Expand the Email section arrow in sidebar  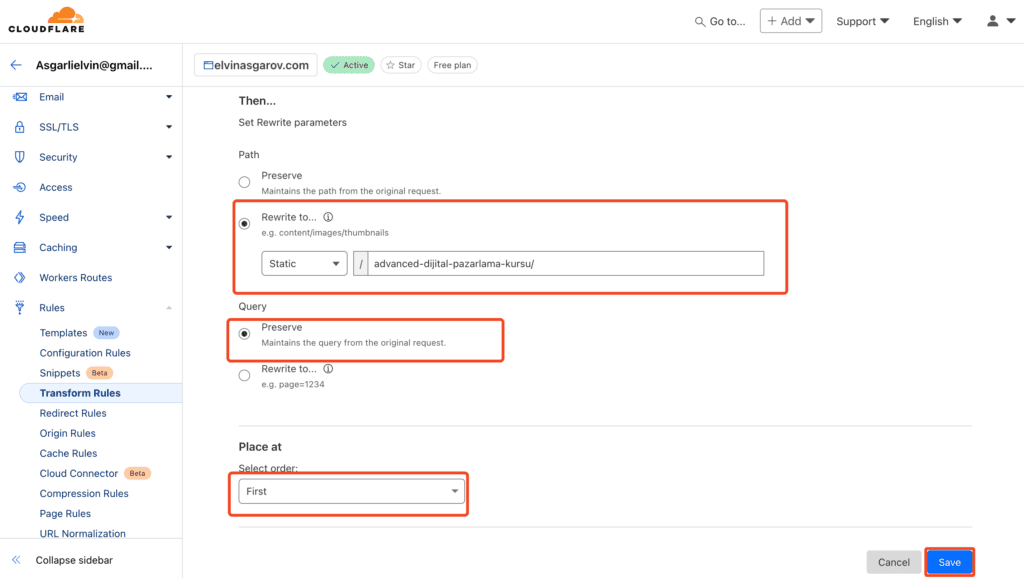[x=169, y=97]
